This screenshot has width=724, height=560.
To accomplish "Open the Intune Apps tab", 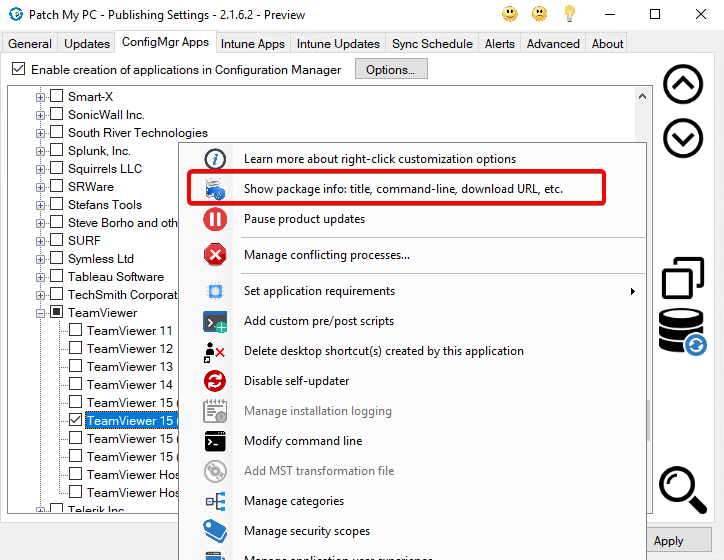I will pos(253,44).
